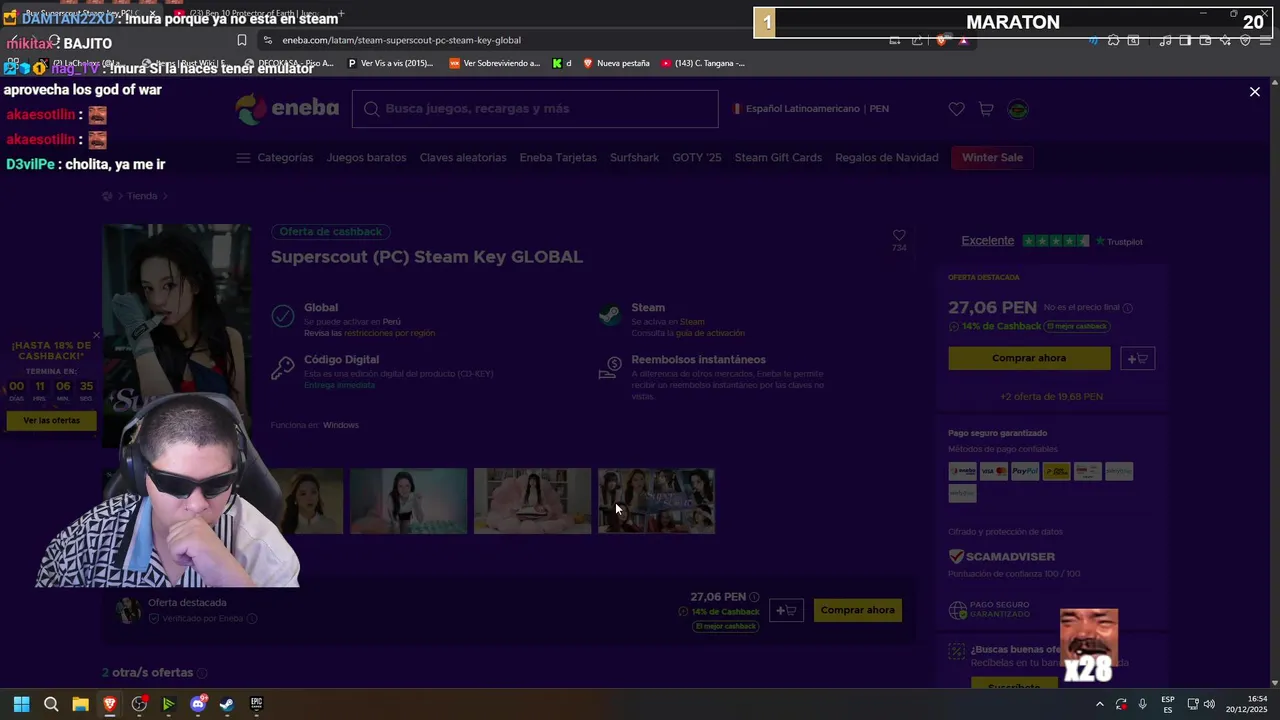Open the Regalos de Navidad menu item
Viewport: 1280px width, 720px height.
click(887, 158)
